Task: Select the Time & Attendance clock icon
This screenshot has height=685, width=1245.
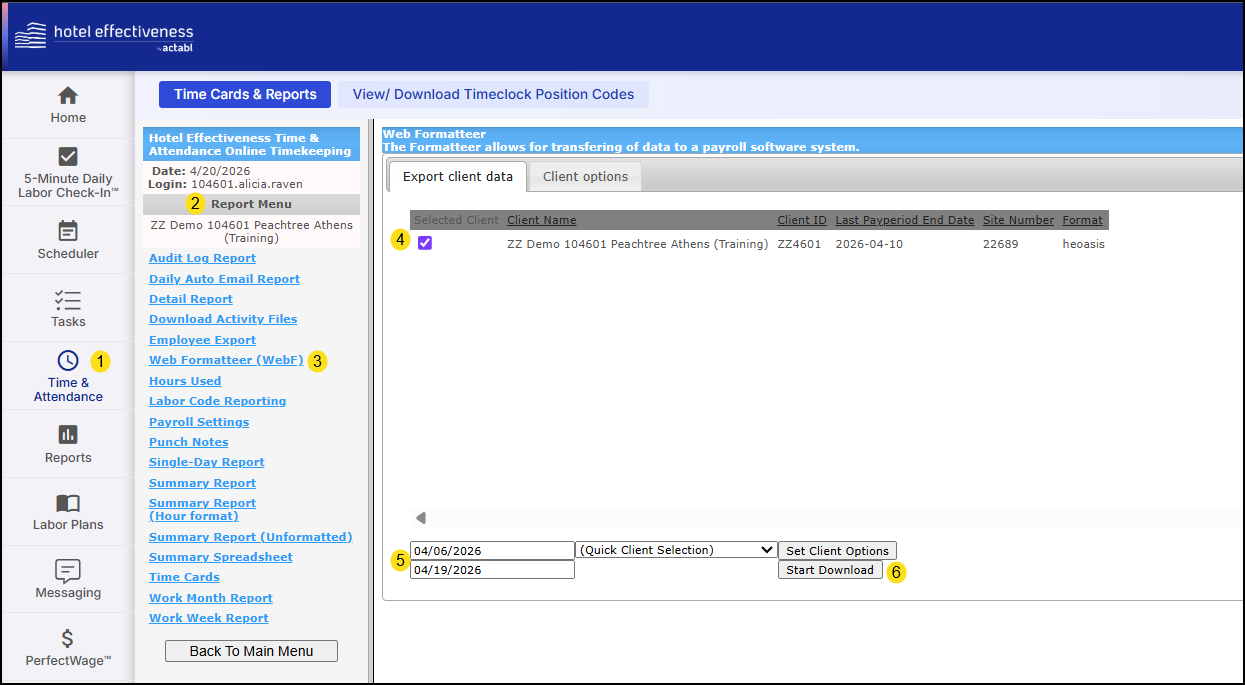Action: (x=68, y=361)
